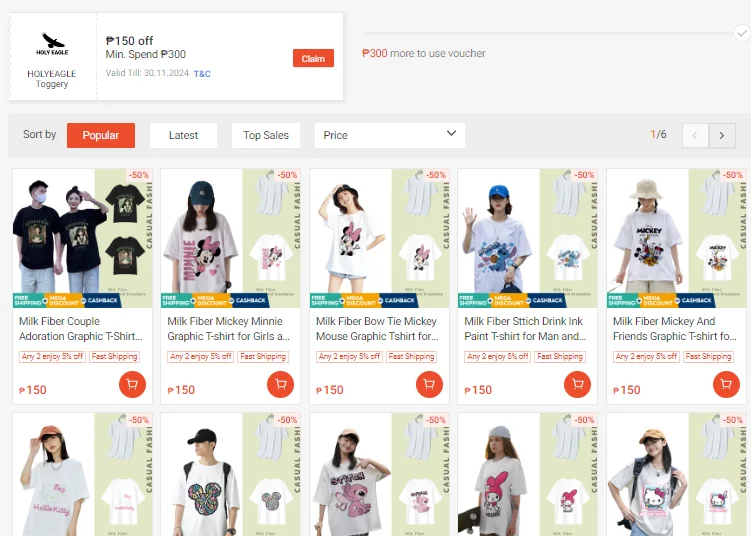This screenshot has height=536, width=751.
Task: Click title Milk Fiber Bow Tie Mickey Mouse
Action: click(x=377, y=329)
